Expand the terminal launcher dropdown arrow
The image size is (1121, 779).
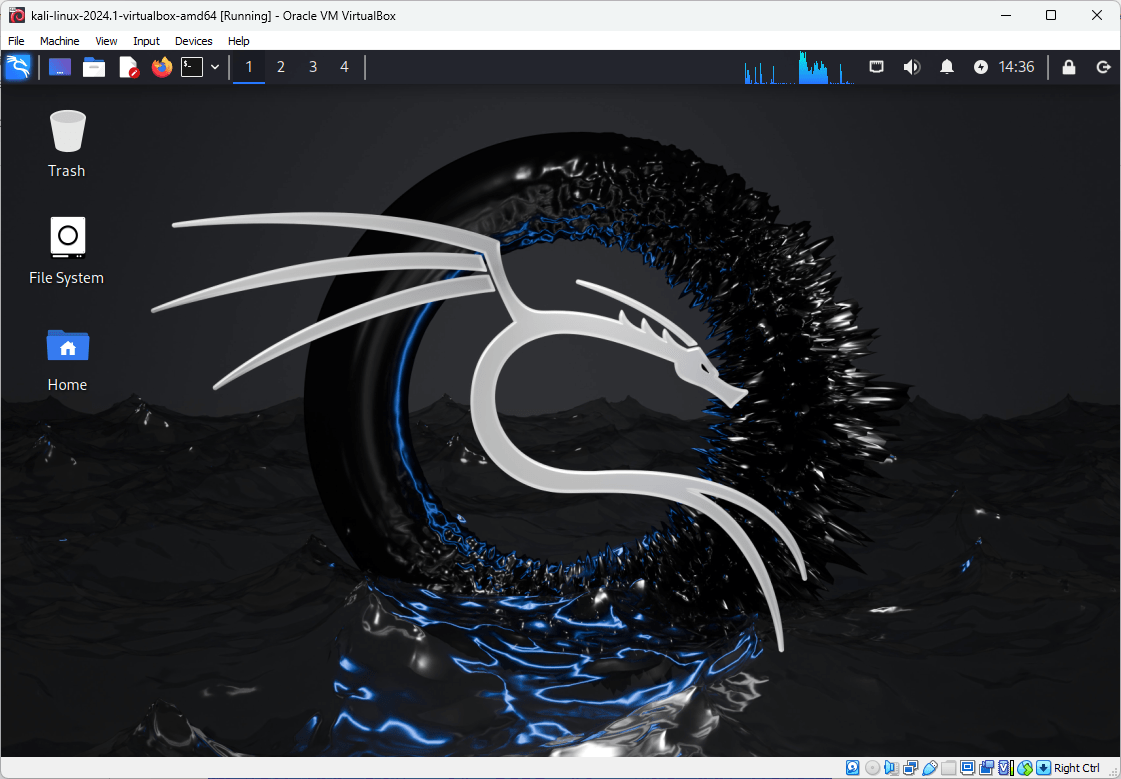coord(214,67)
